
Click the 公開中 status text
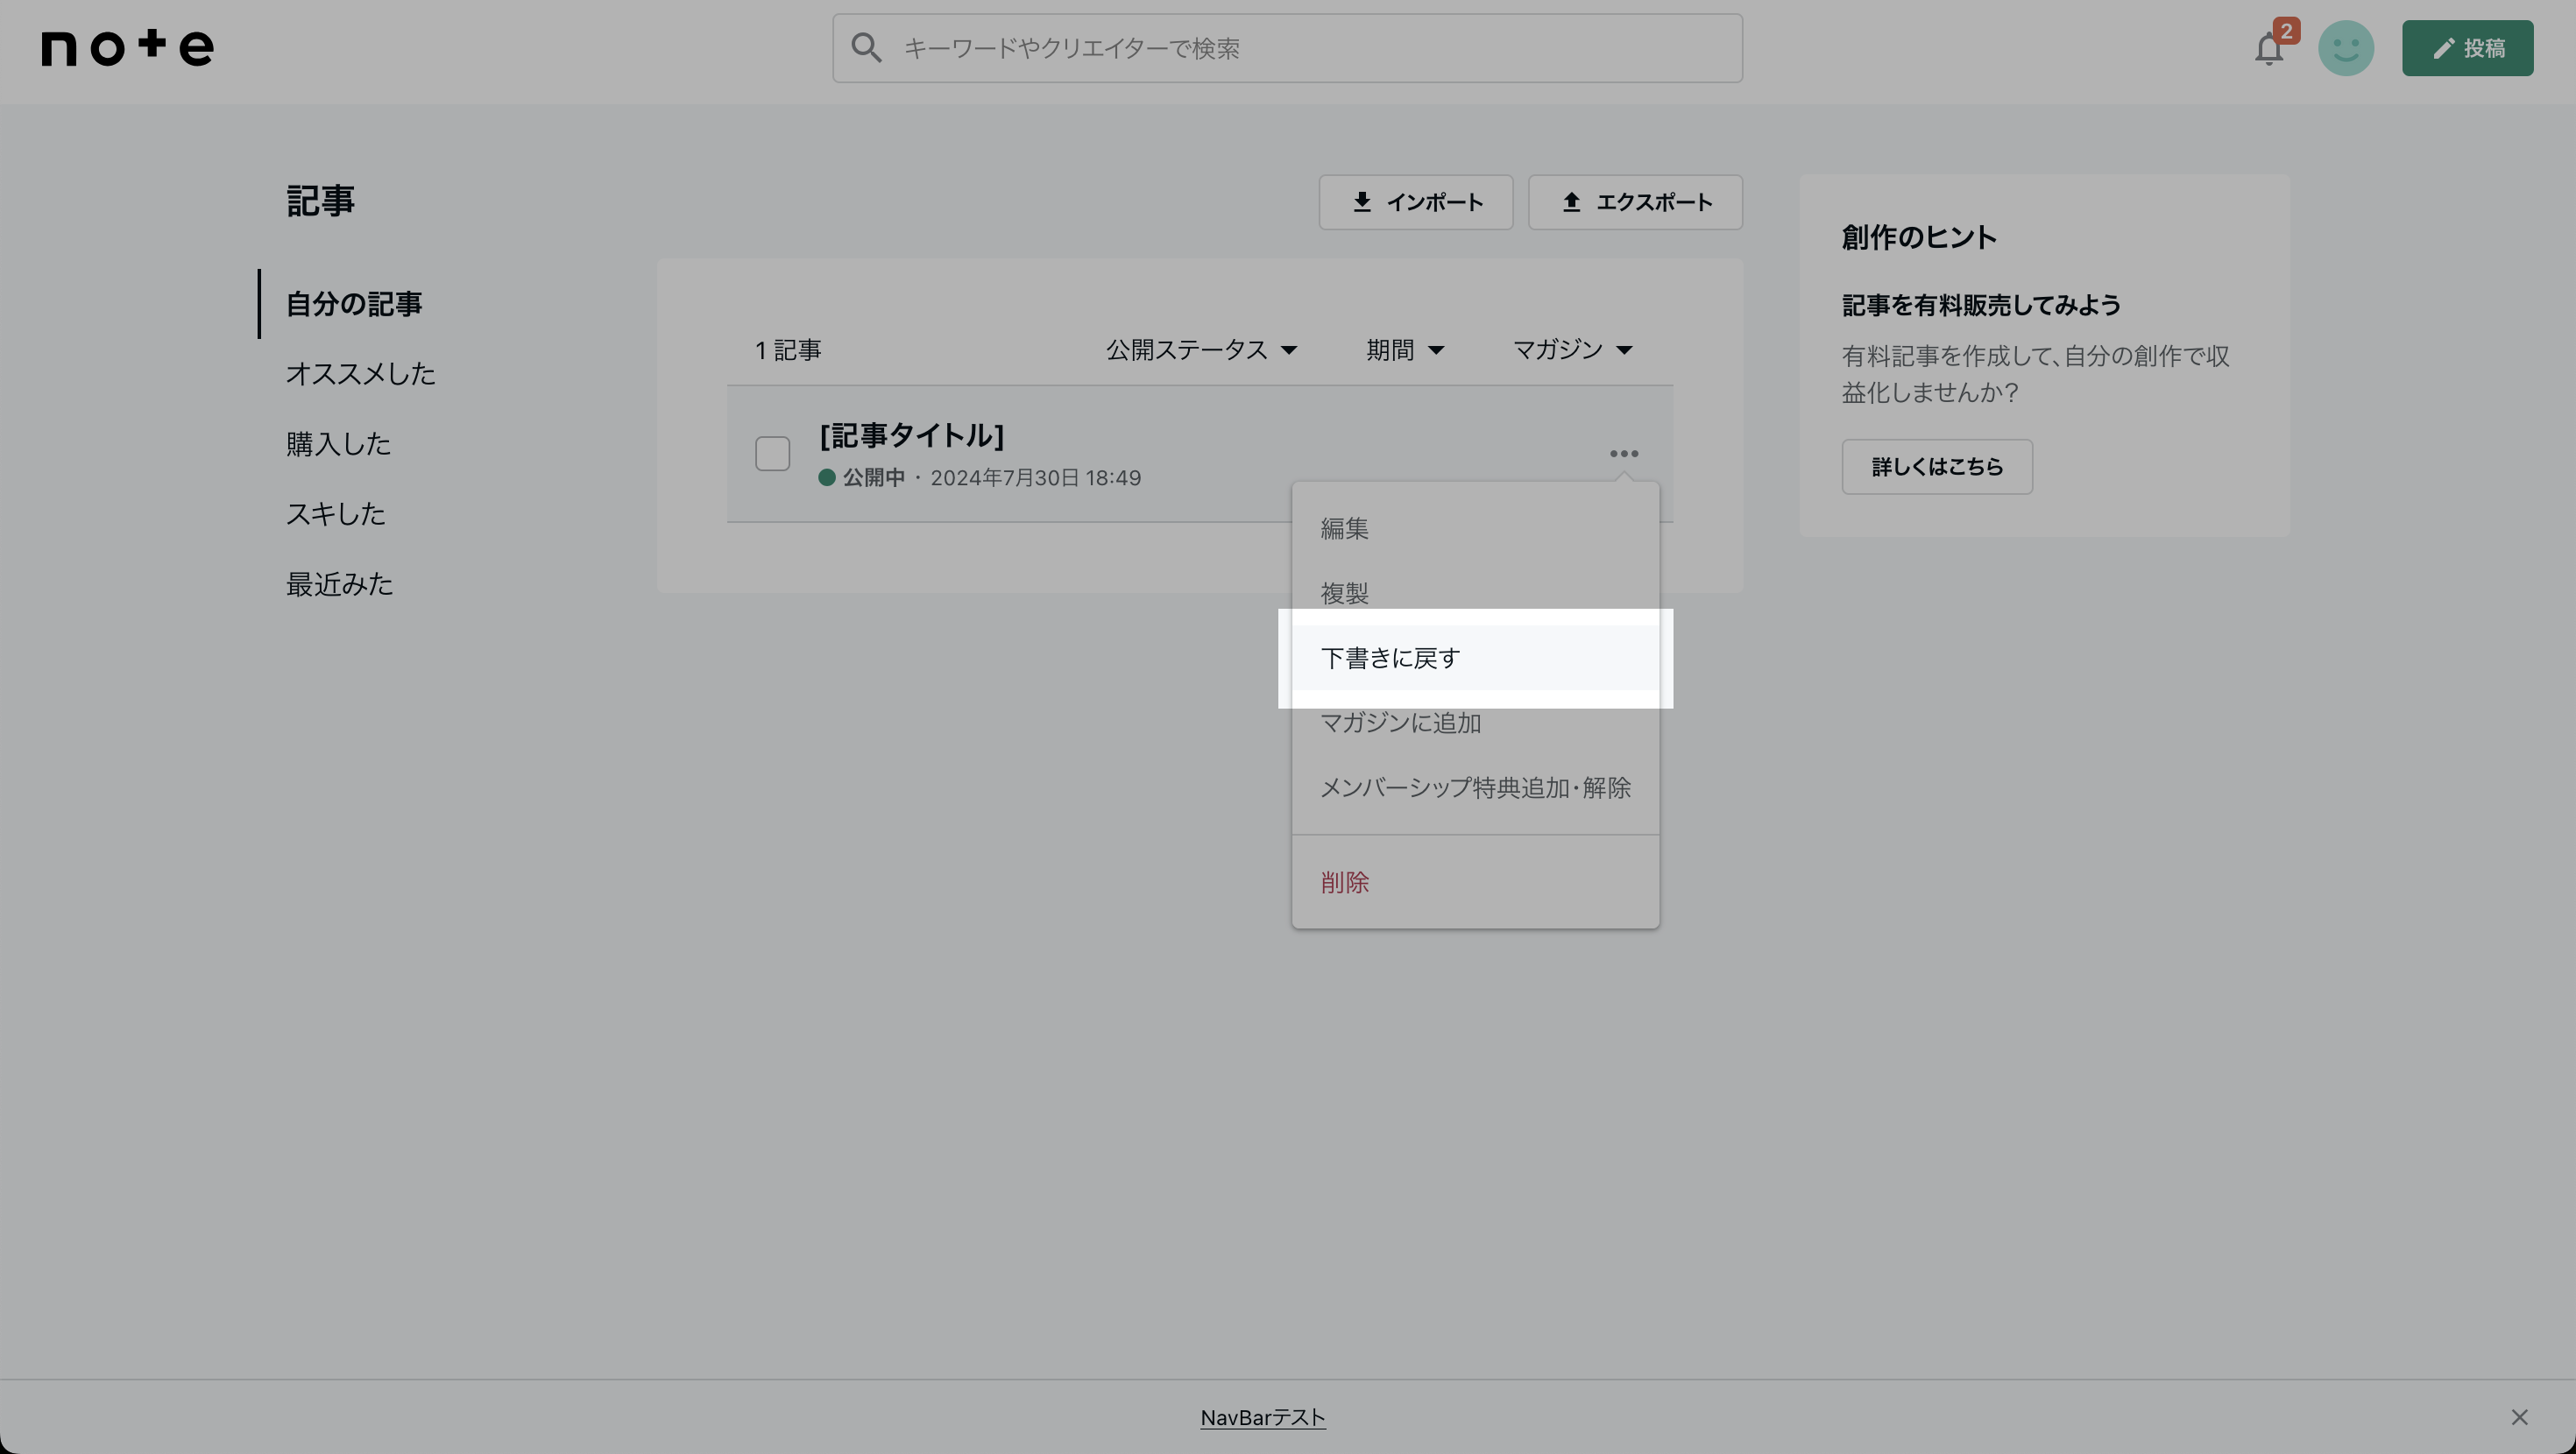pos(873,478)
